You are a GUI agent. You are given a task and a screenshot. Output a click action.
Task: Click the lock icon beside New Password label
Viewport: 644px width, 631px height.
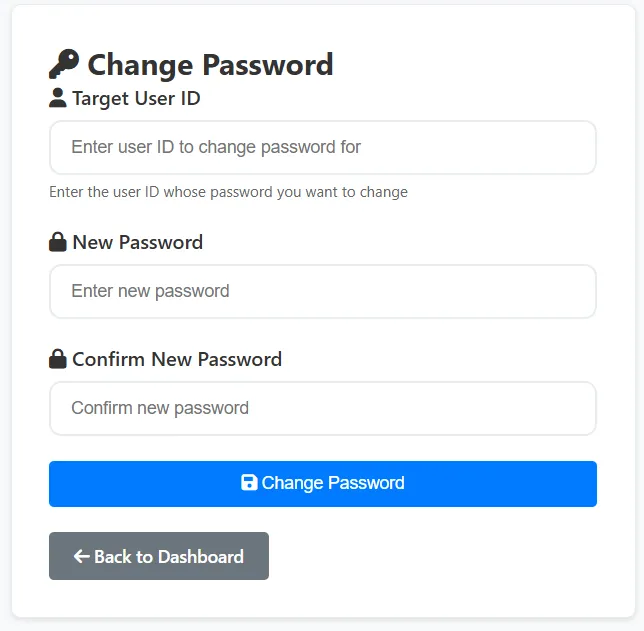click(x=58, y=242)
